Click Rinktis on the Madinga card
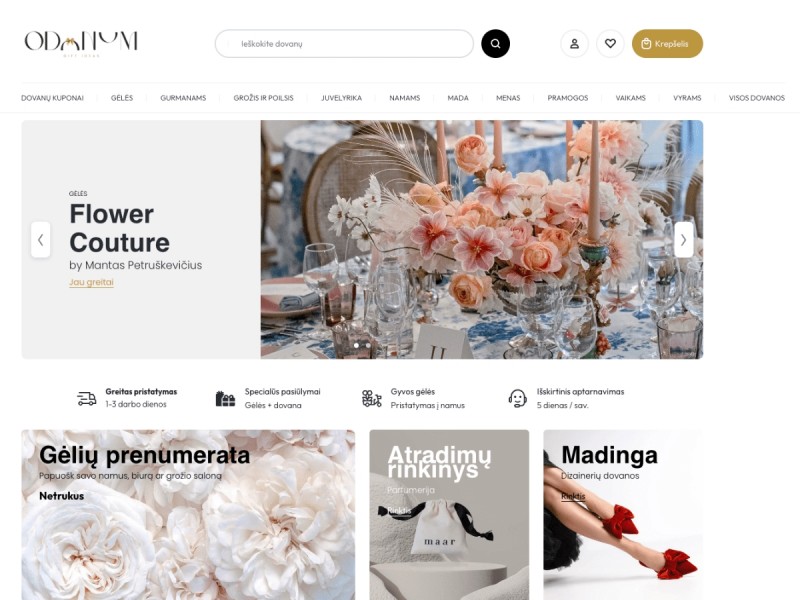The width and height of the screenshot is (800, 600). point(573,496)
